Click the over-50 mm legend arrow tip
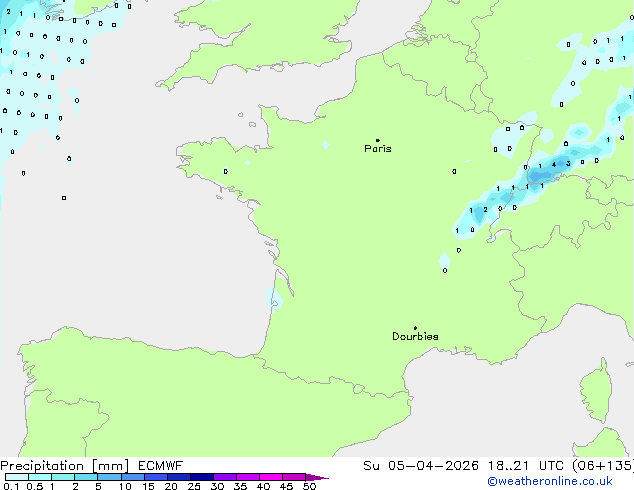This screenshot has height=490, width=634. [x=317, y=477]
